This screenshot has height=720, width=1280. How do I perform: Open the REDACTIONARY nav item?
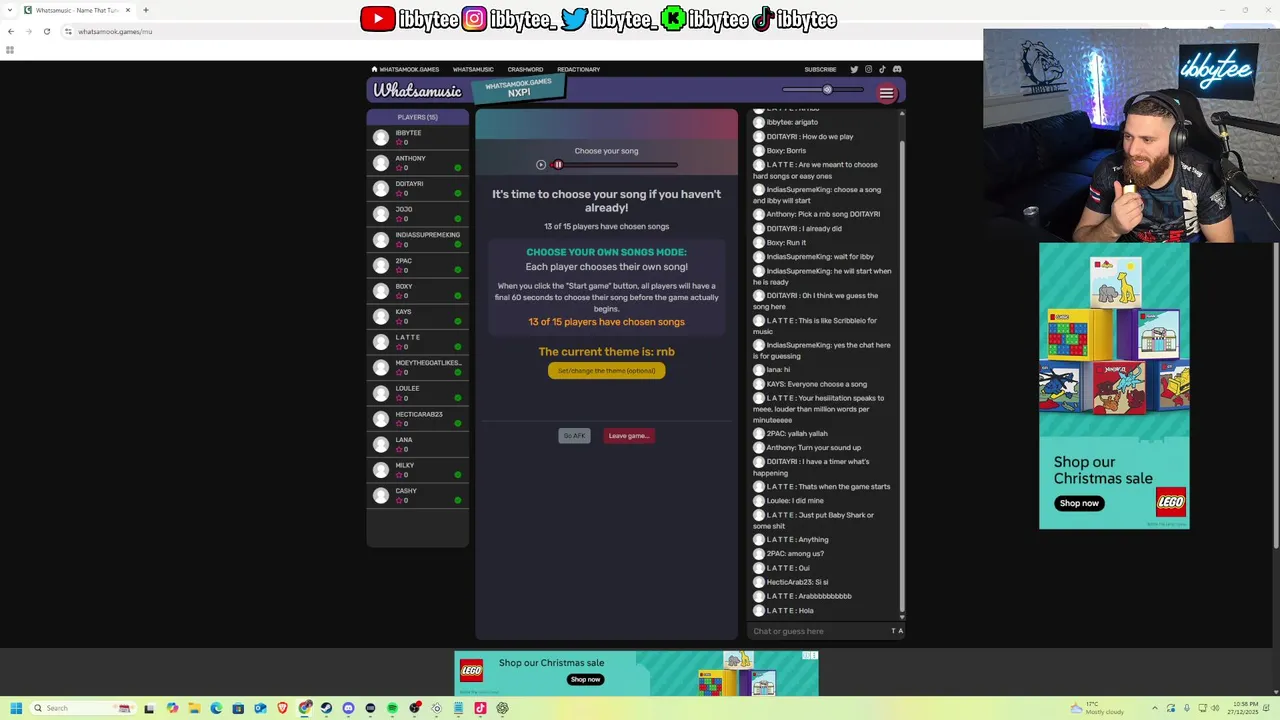579,69
